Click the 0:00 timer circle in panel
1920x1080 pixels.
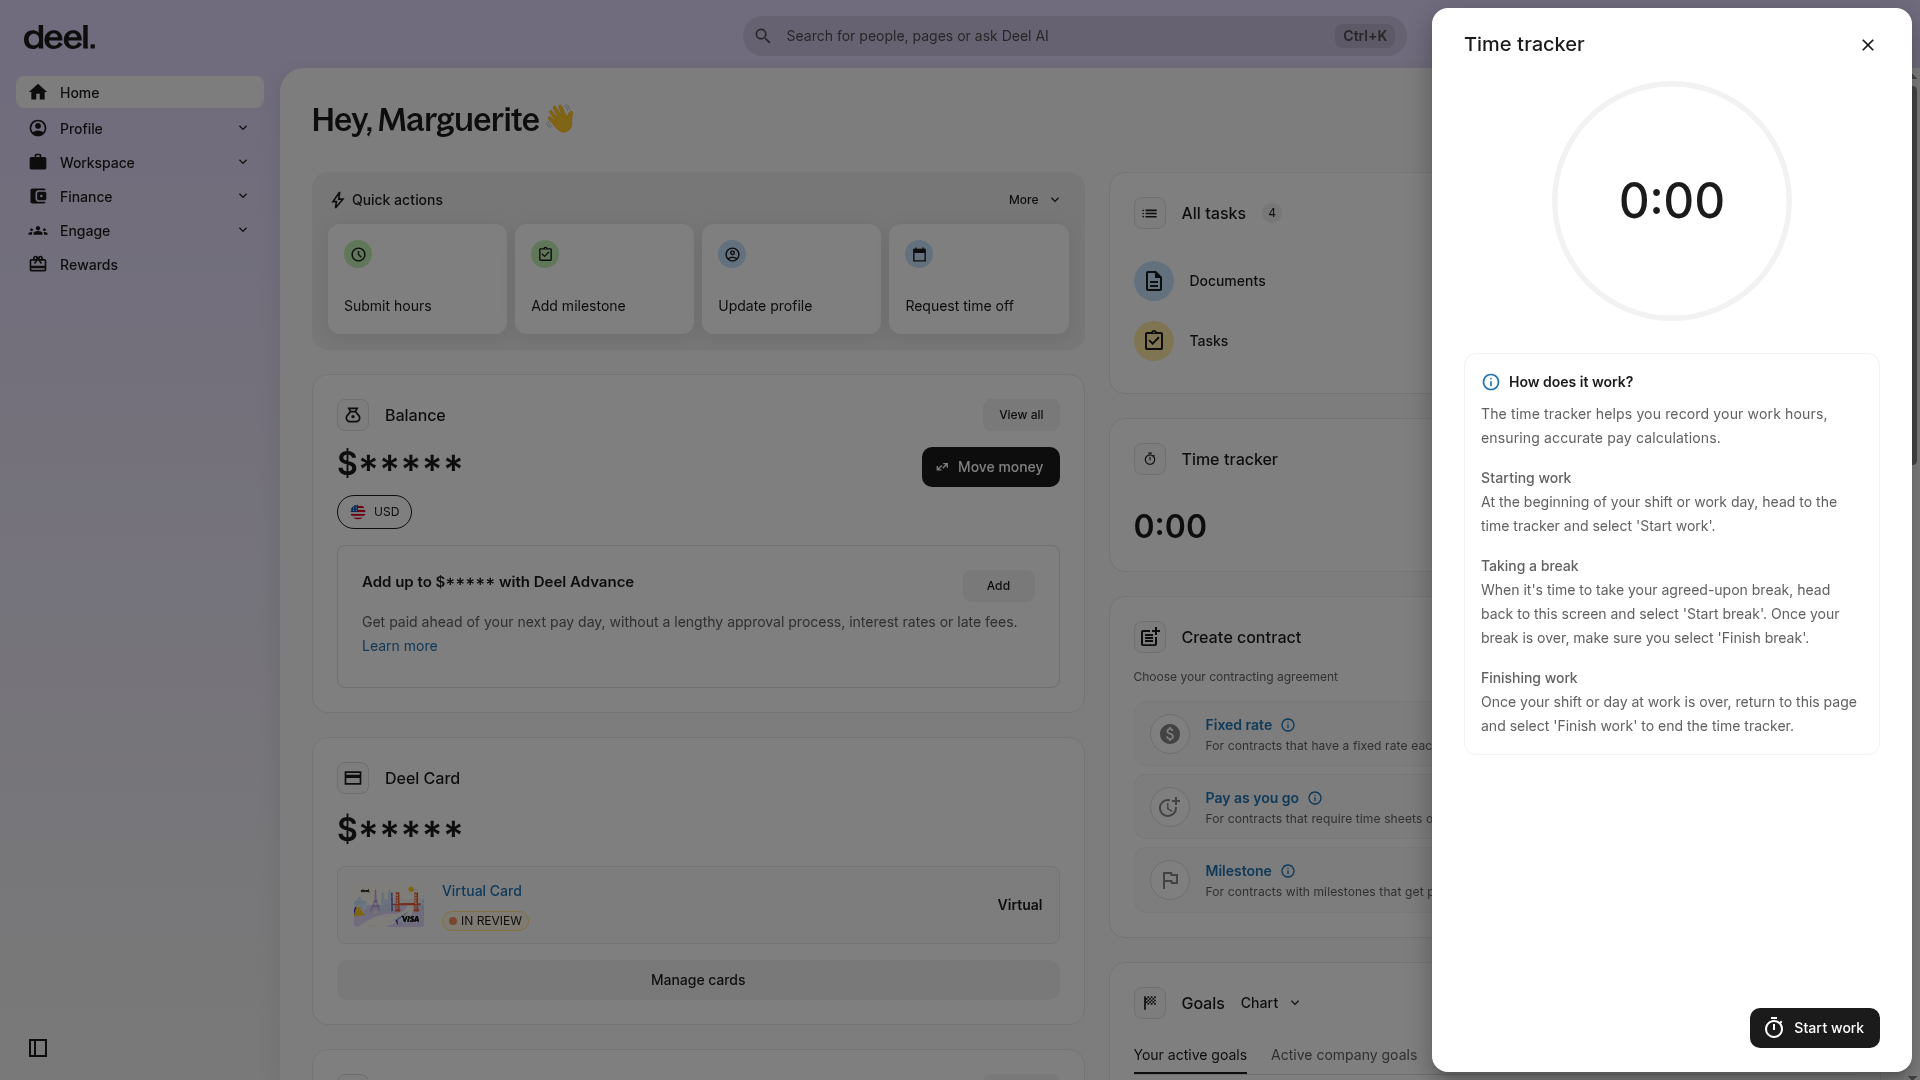(x=1672, y=201)
